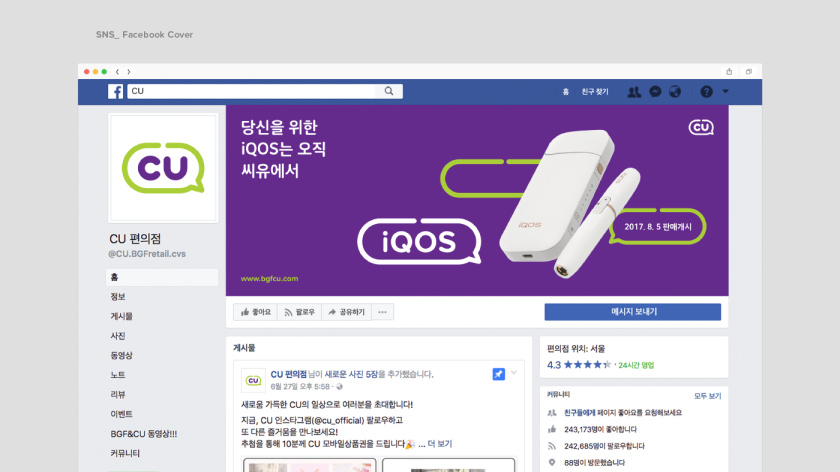Open the help question mark icon
The height and width of the screenshot is (472, 840).
click(707, 92)
